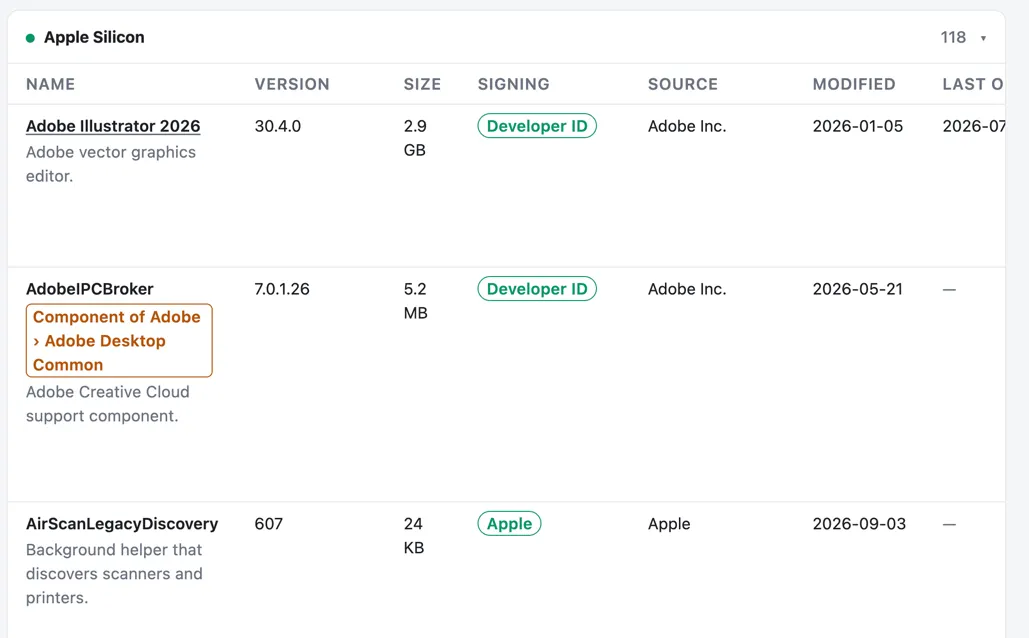The image size is (1029, 638).
Task: Open the Component of Adobe Desktop Common tag
Action: [x=119, y=341]
